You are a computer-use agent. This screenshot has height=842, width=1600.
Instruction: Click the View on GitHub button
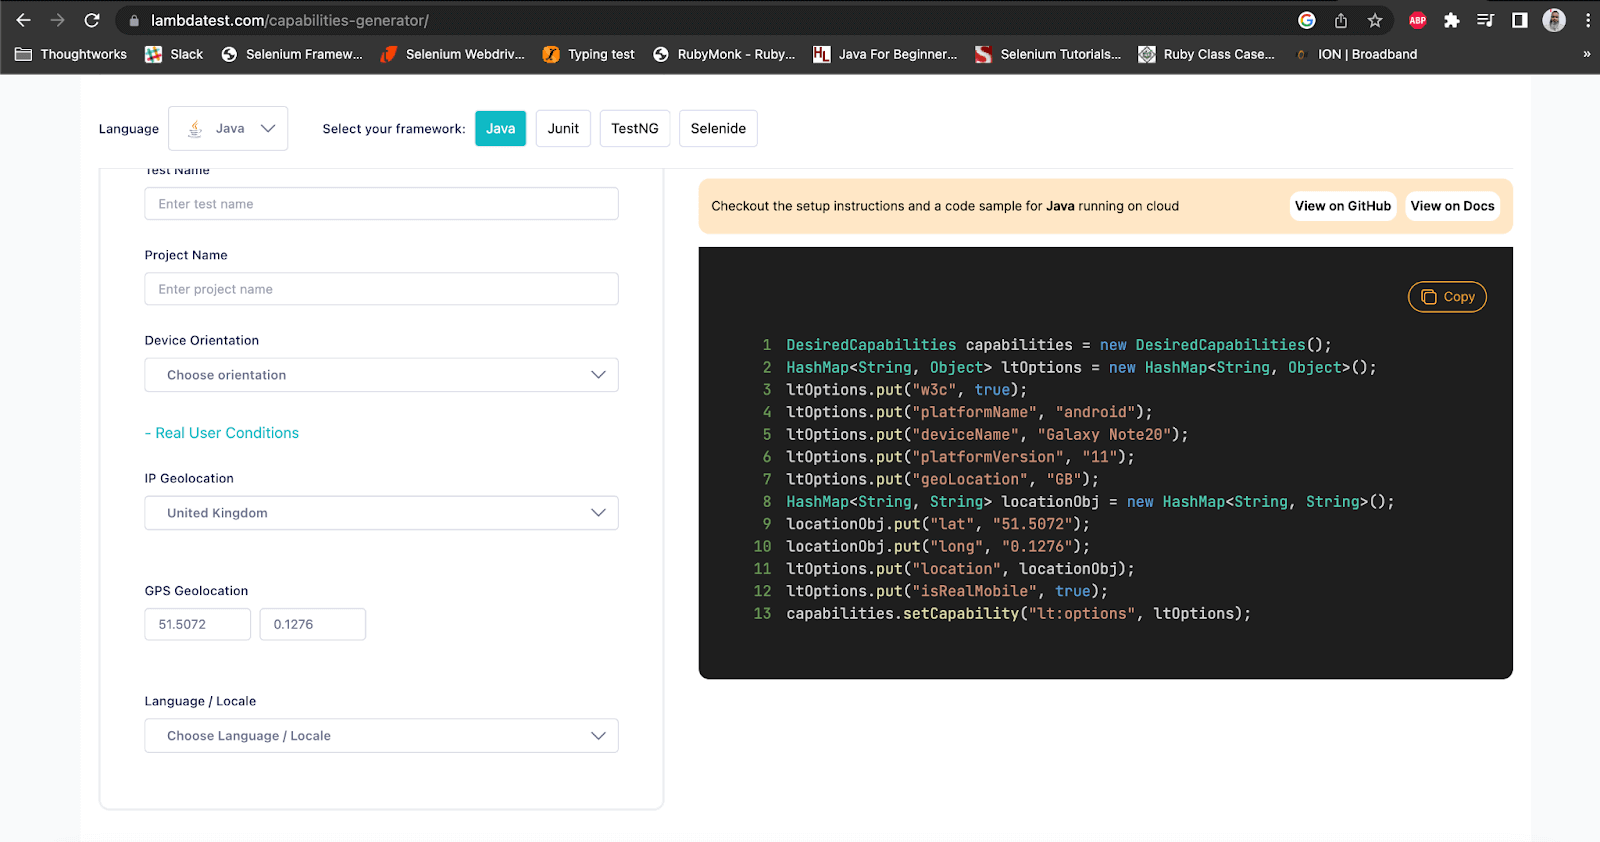coord(1342,206)
